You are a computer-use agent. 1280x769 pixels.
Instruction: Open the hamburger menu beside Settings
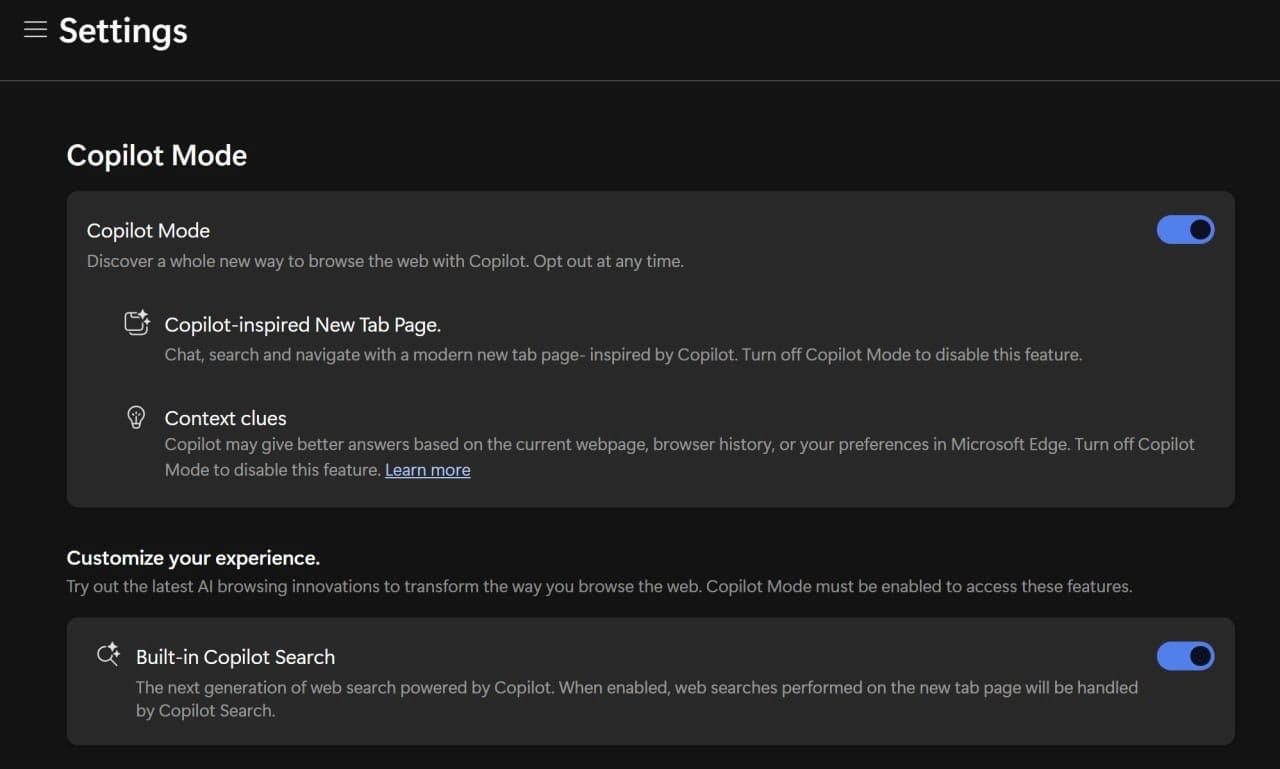coord(35,30)
